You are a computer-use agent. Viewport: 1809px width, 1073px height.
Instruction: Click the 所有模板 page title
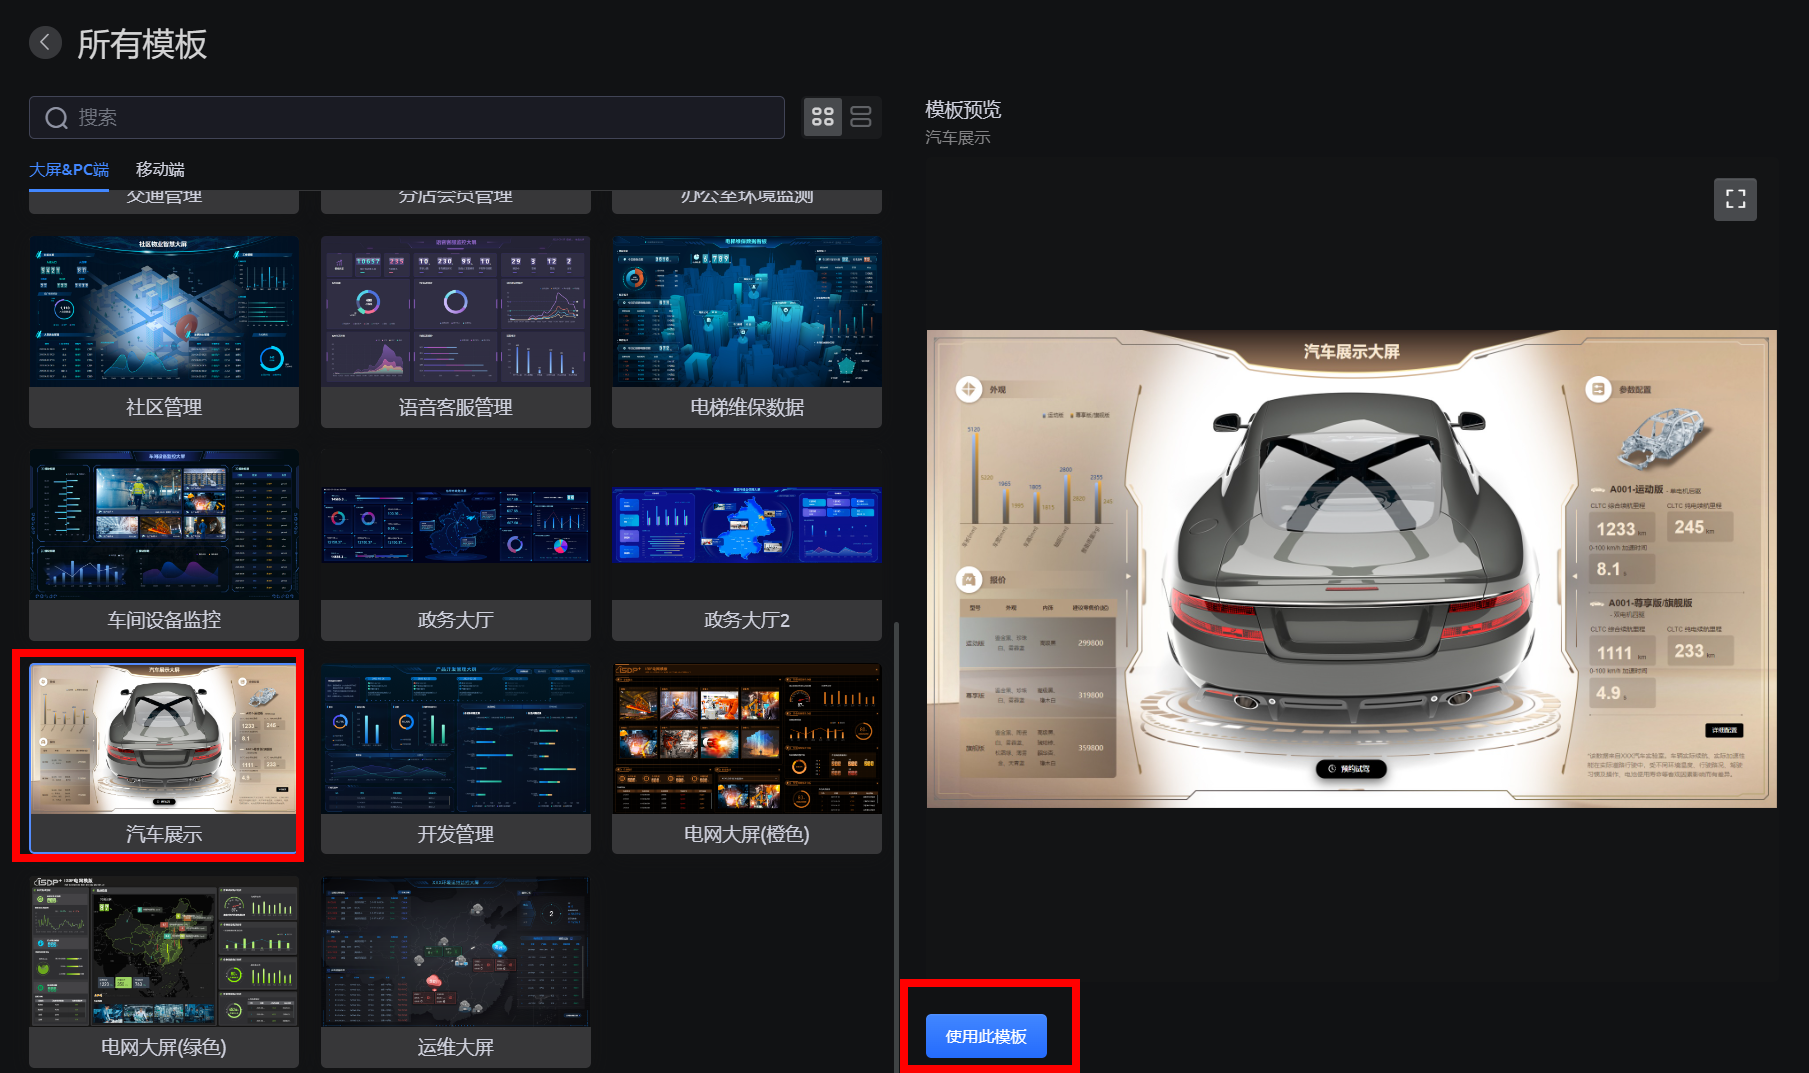pos(142,44)
